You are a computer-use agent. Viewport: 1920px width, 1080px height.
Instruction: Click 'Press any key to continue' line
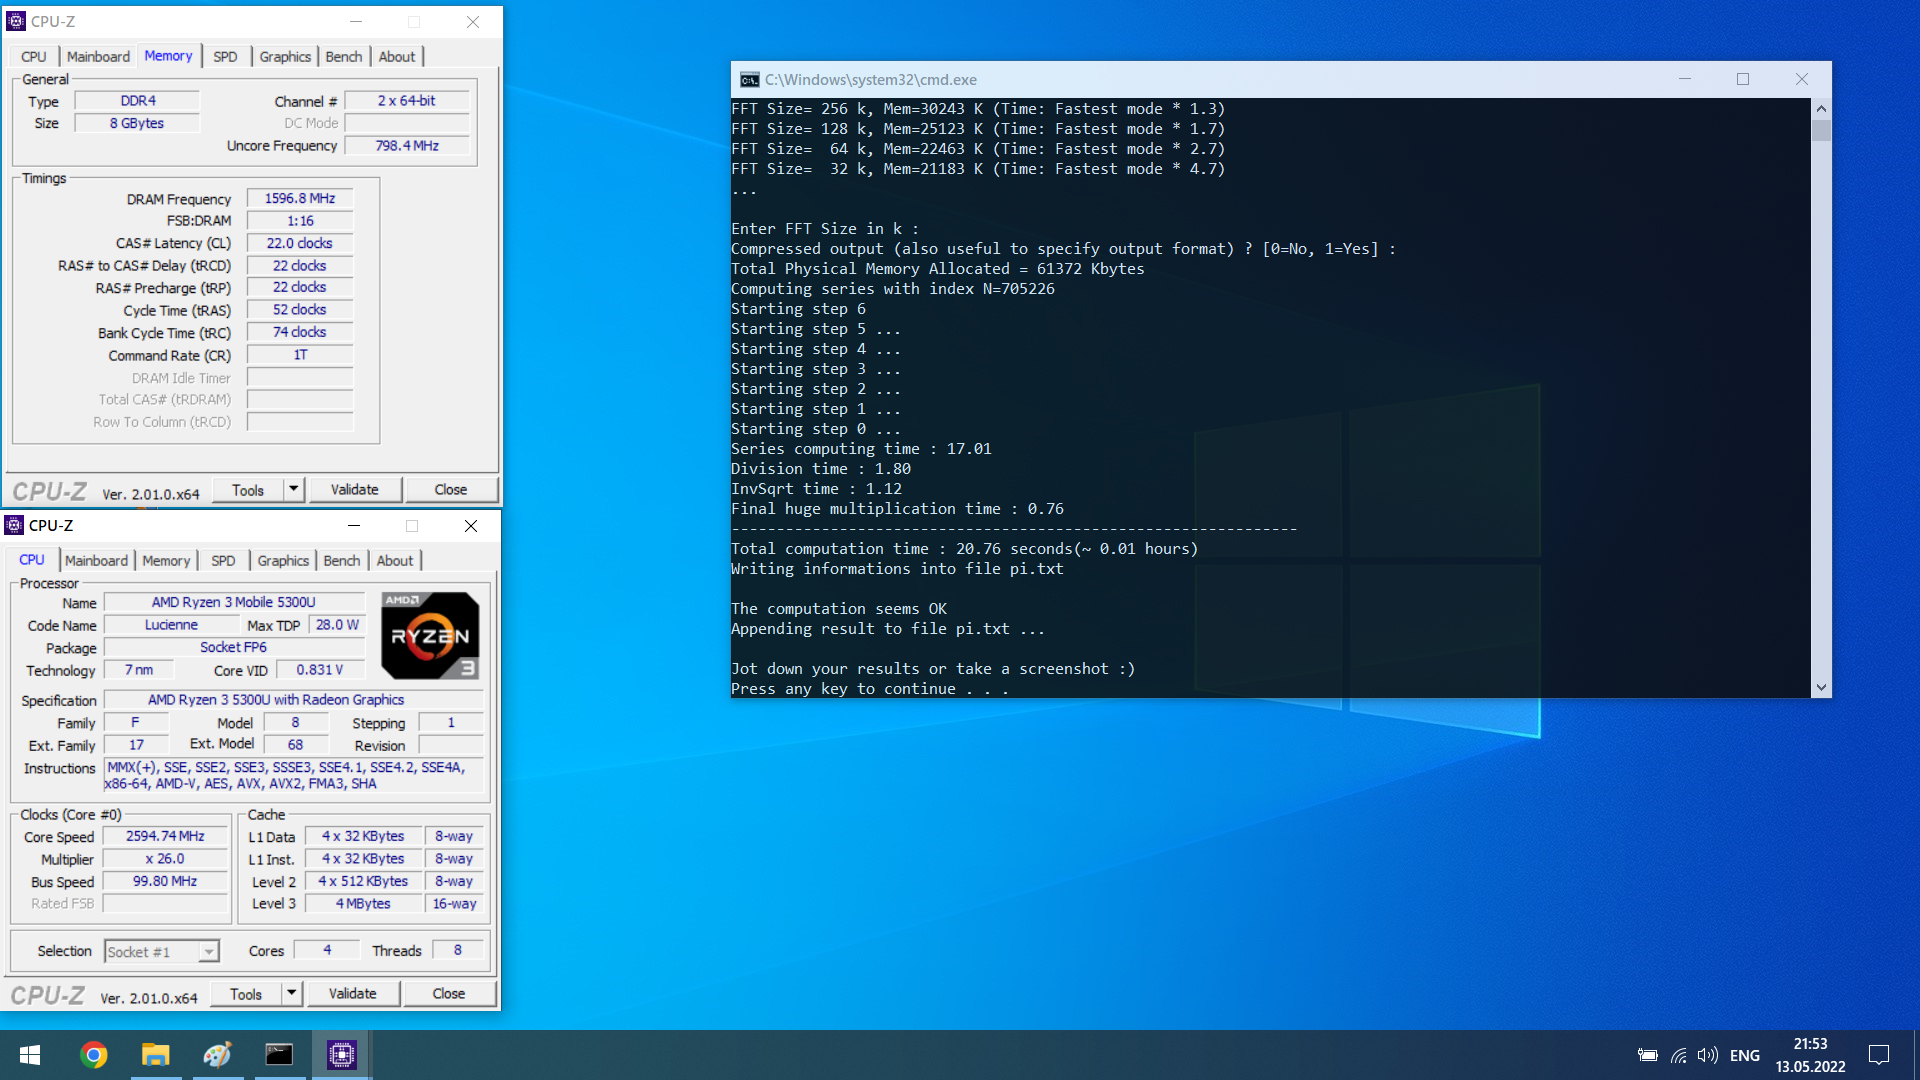click(870, 689)
